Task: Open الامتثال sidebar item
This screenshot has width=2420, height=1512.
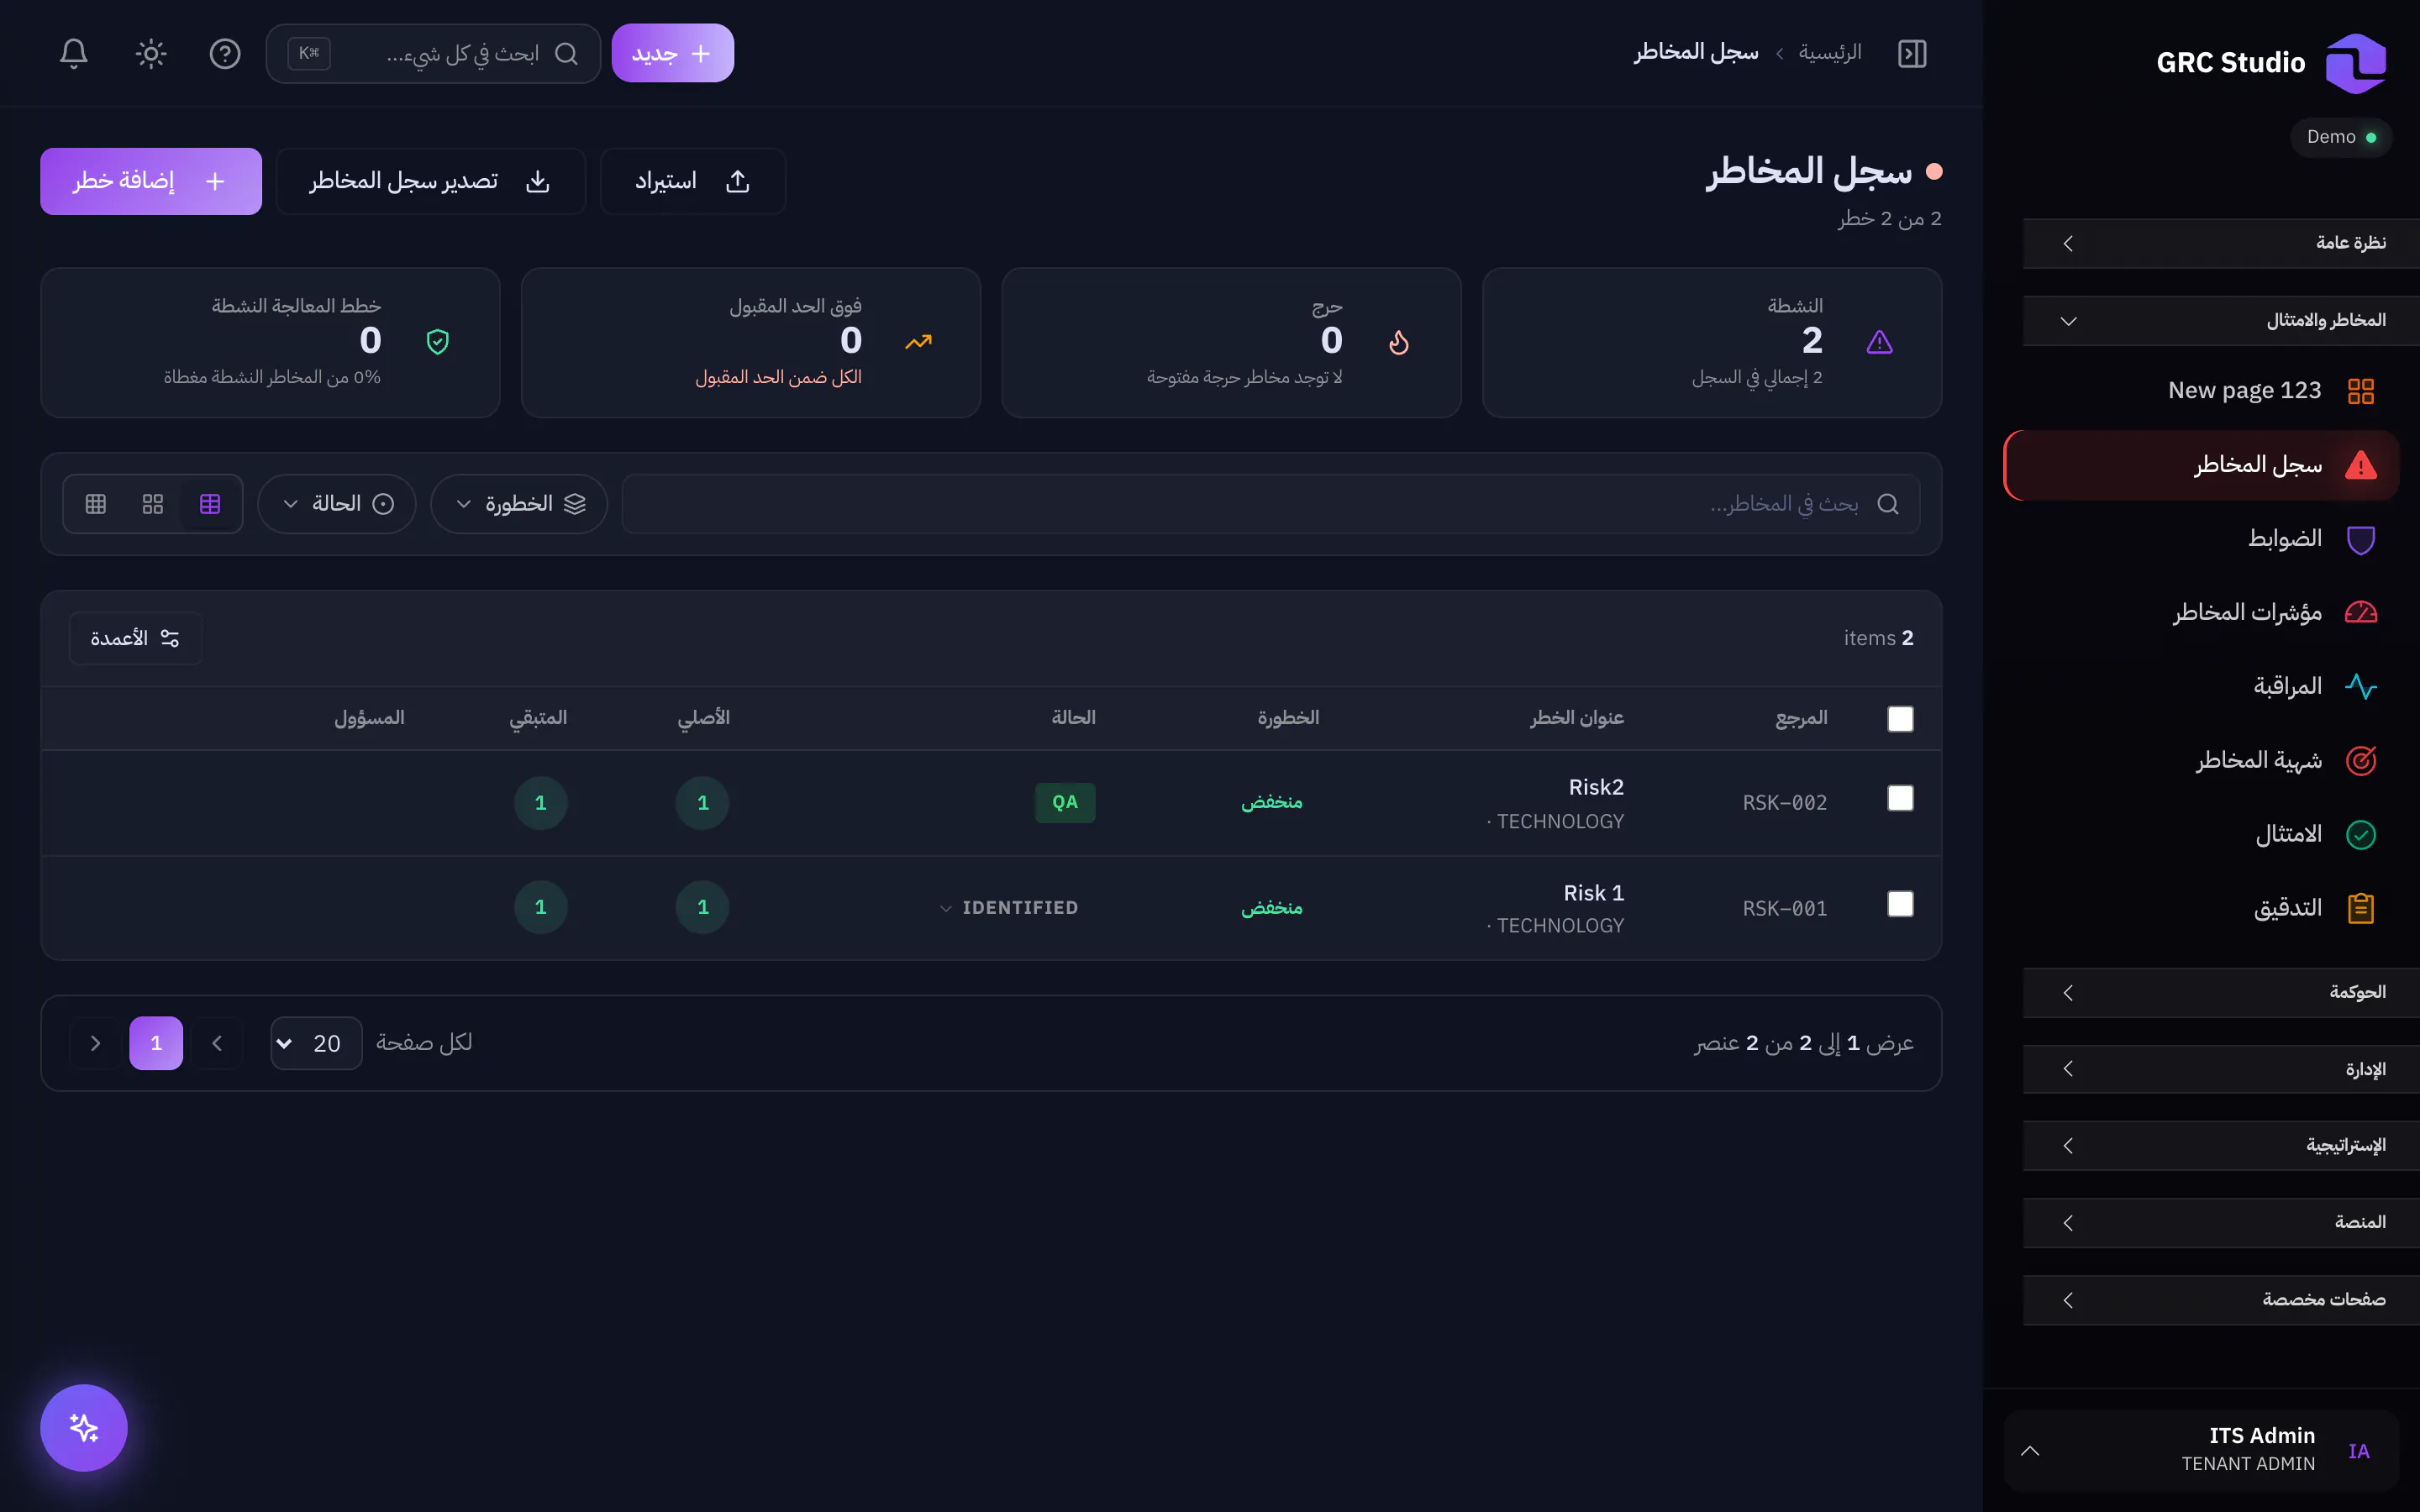Action: pos(2201,834)
